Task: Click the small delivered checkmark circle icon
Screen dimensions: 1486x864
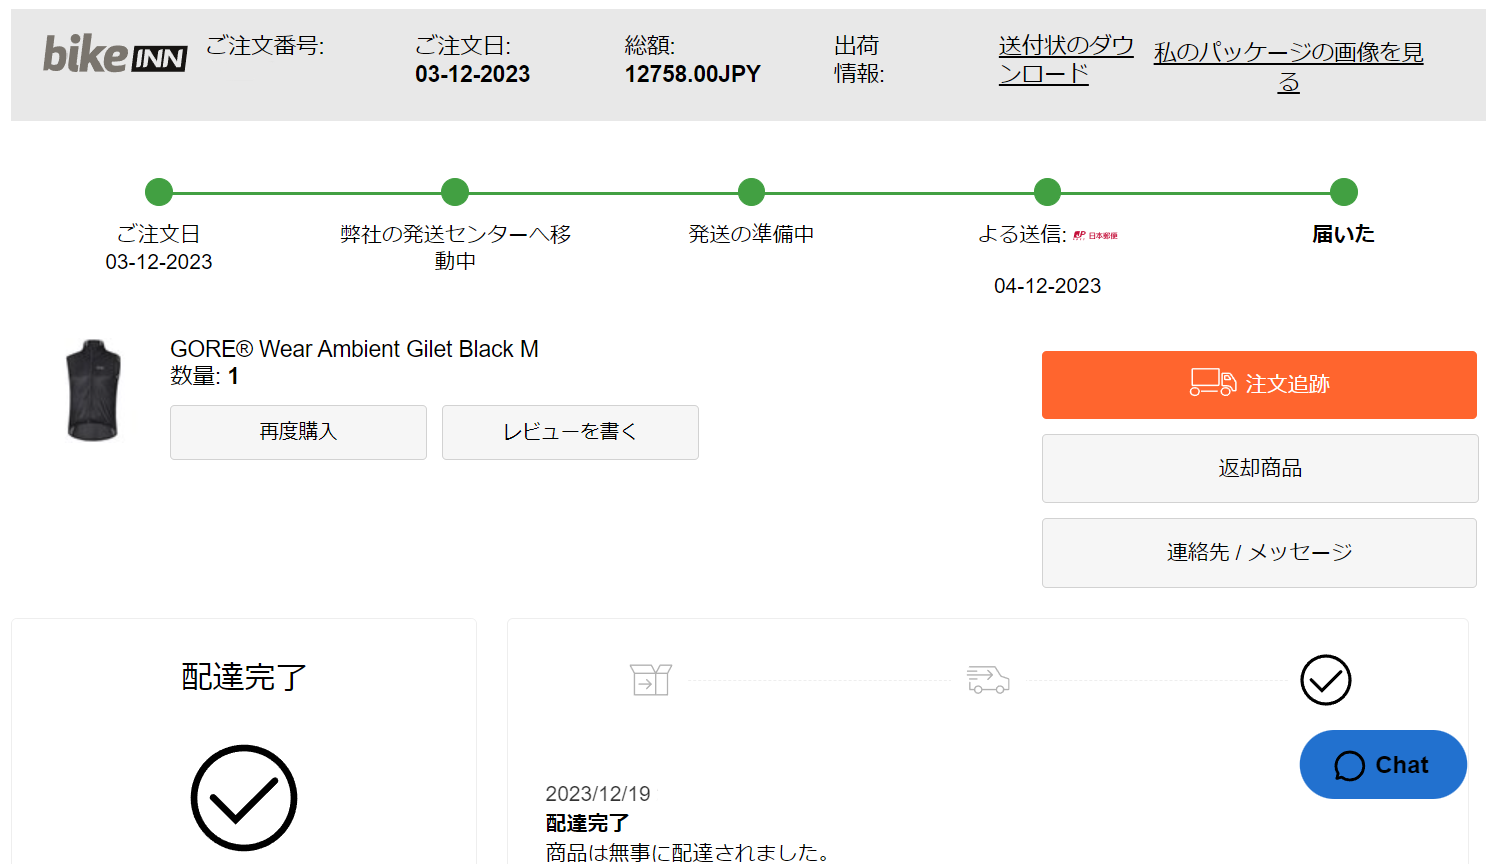Action: click(x=1325, y=680)
